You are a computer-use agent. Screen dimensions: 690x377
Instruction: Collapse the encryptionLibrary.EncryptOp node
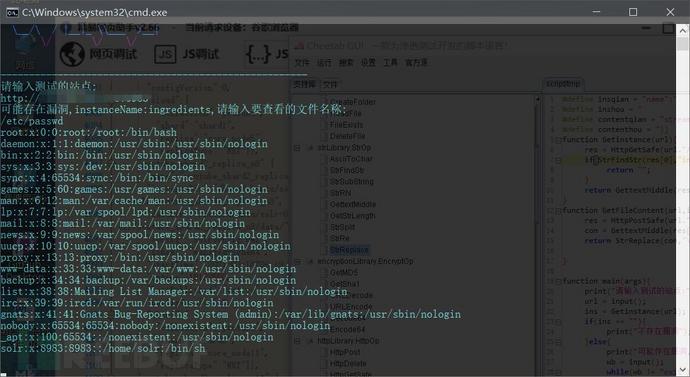click(x=297, y=261)
